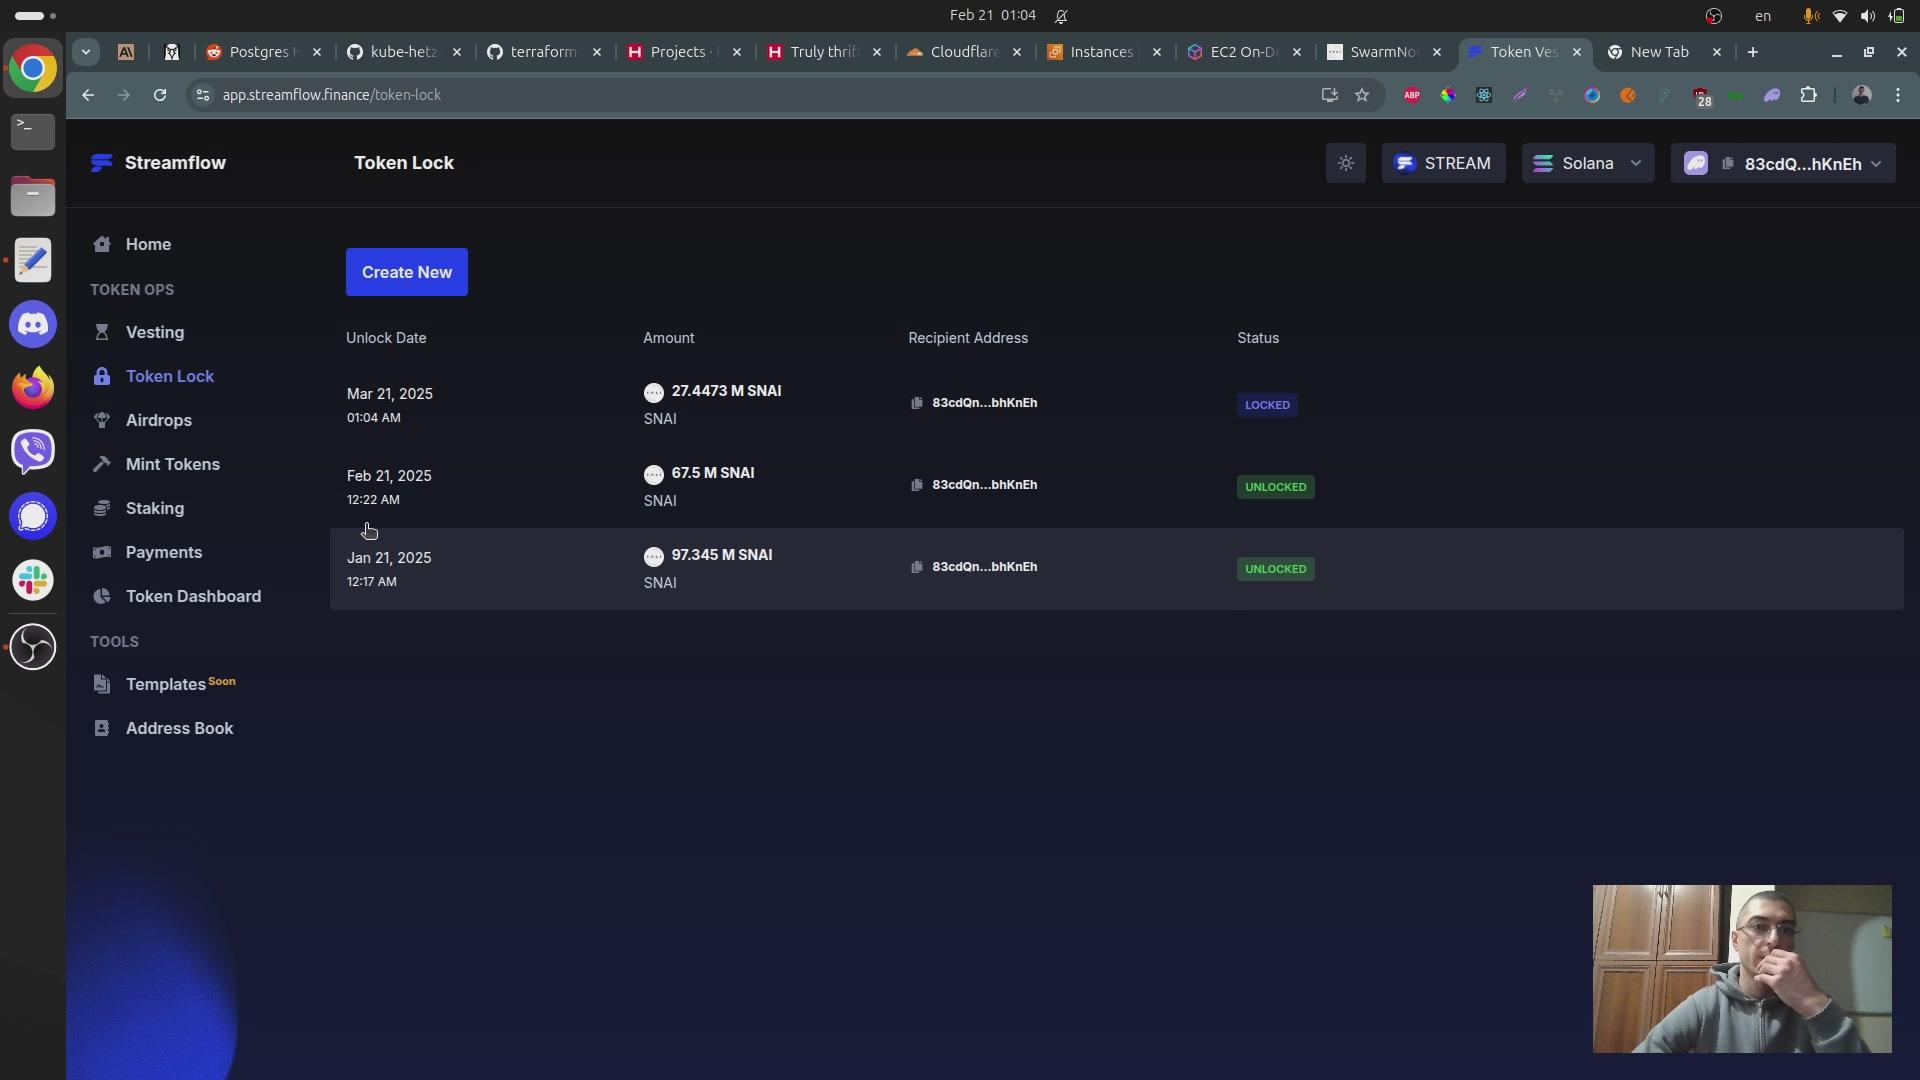Image resolution: width=1920 pixels, height=1080 pixels.
Task: Select Token Lock in sidebar
Action: click(x=169, y=376)
